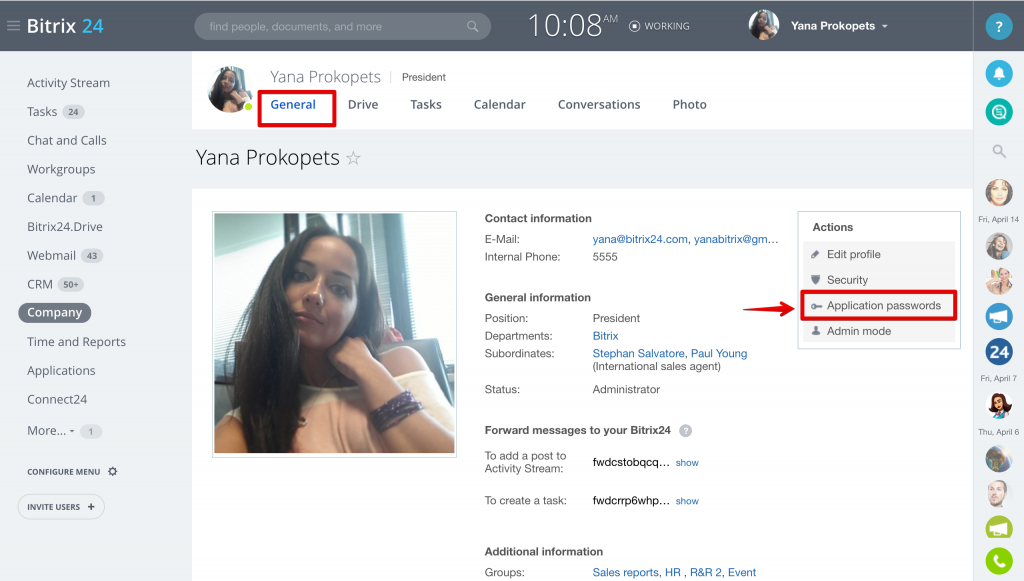Open the green chat messages icon
Viewport: 1024px width, 581px height.
(x=999, y=112)
